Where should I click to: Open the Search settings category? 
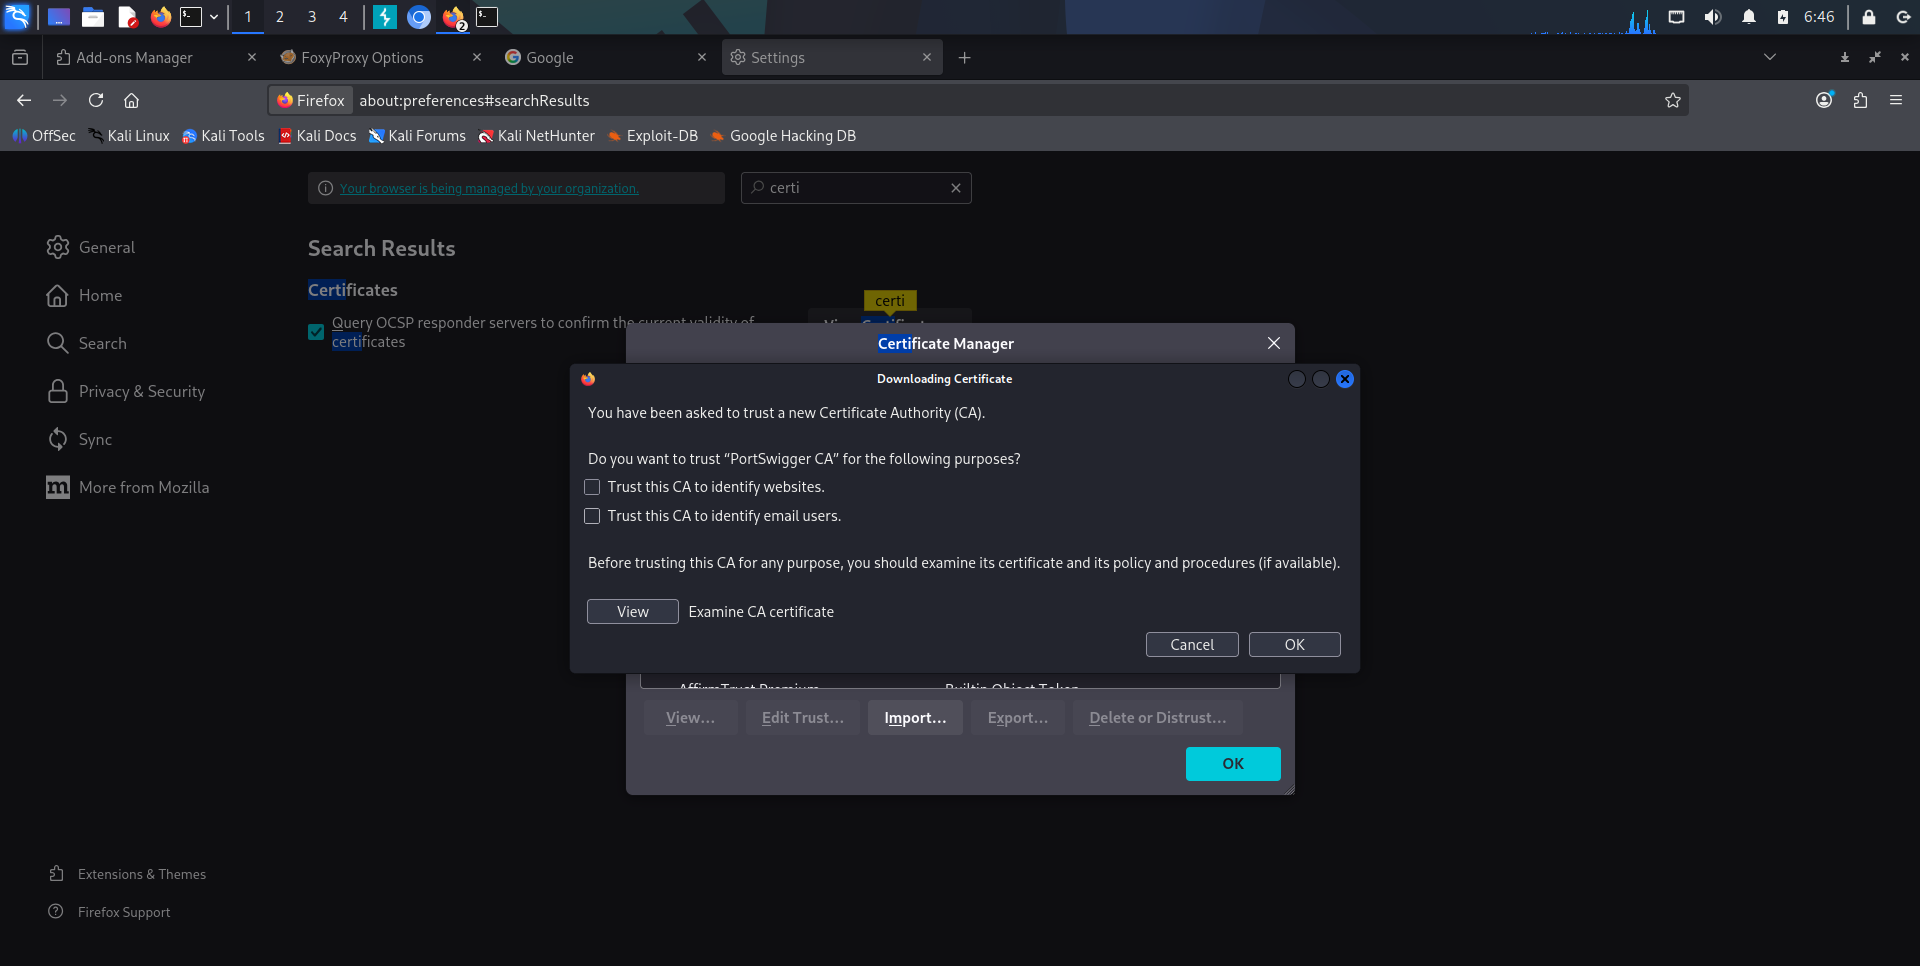87,343
